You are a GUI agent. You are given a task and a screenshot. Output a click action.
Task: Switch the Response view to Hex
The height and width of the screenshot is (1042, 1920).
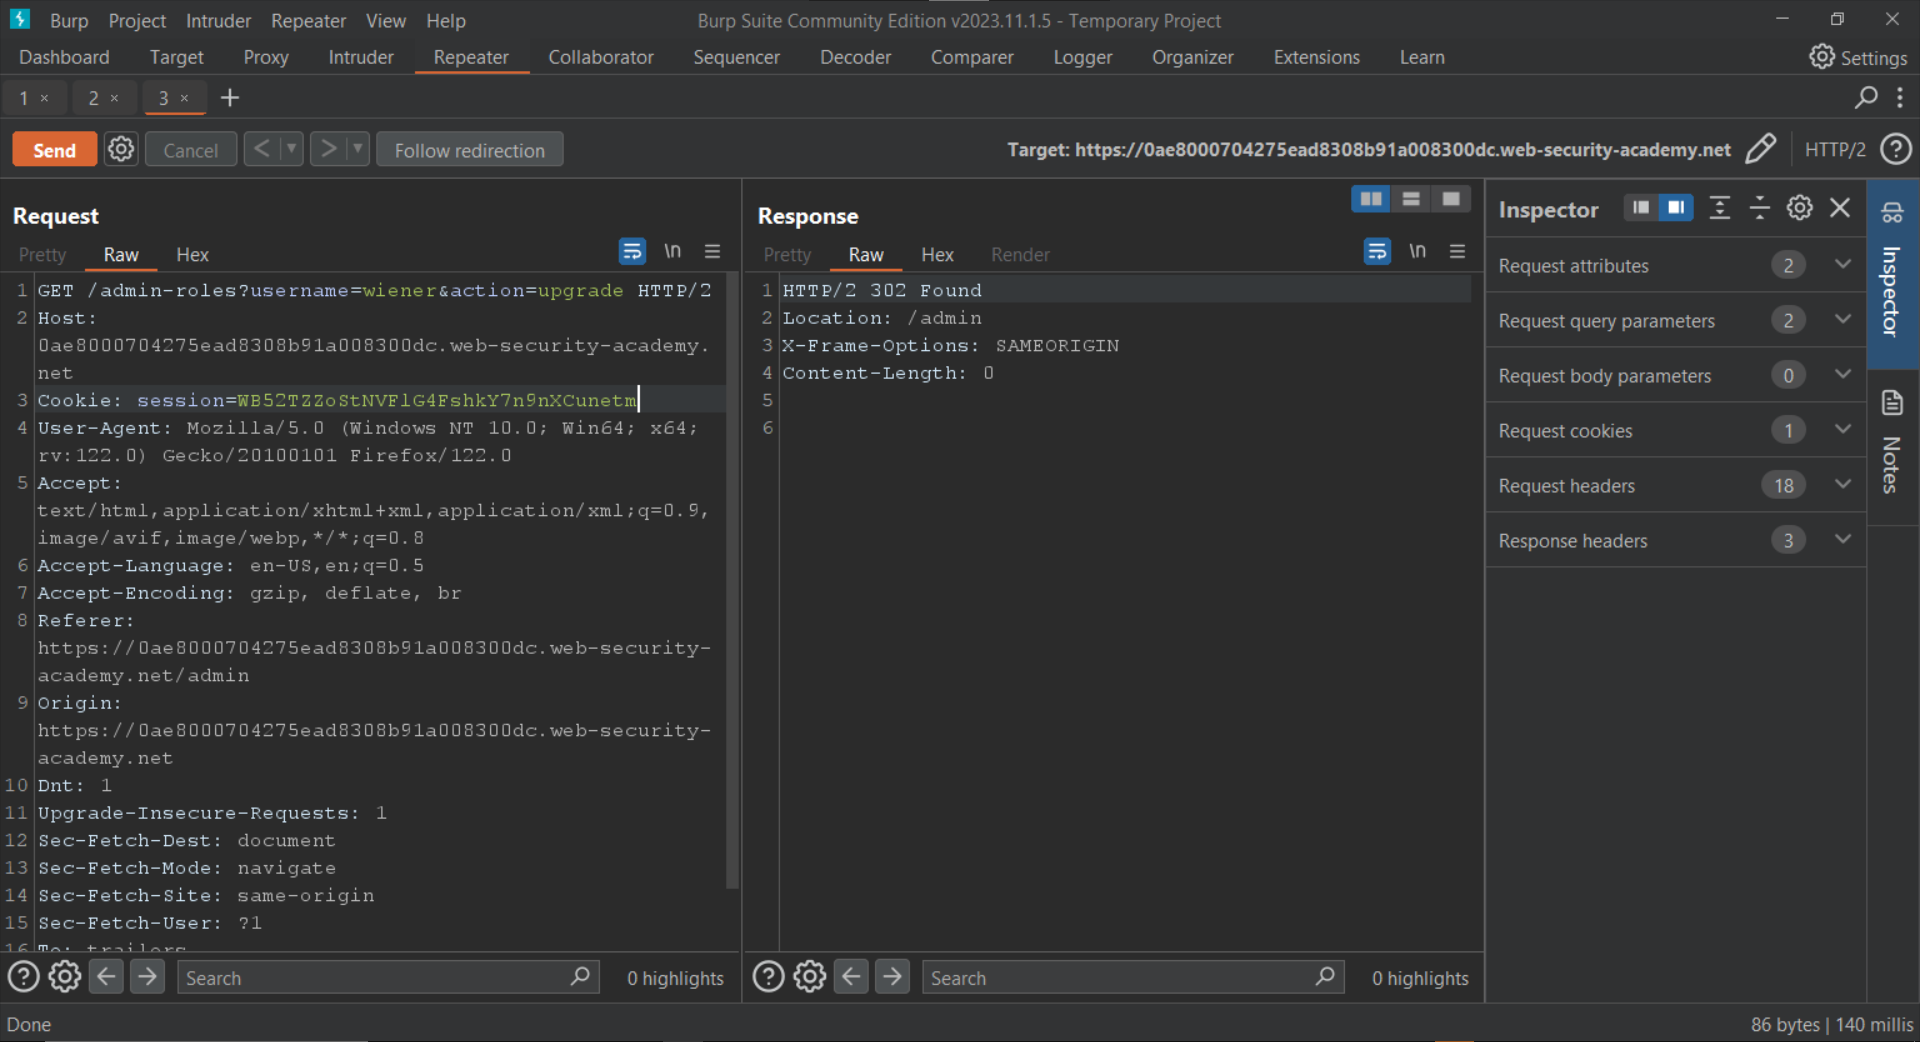pyautogui.click(x=937, y=255)
